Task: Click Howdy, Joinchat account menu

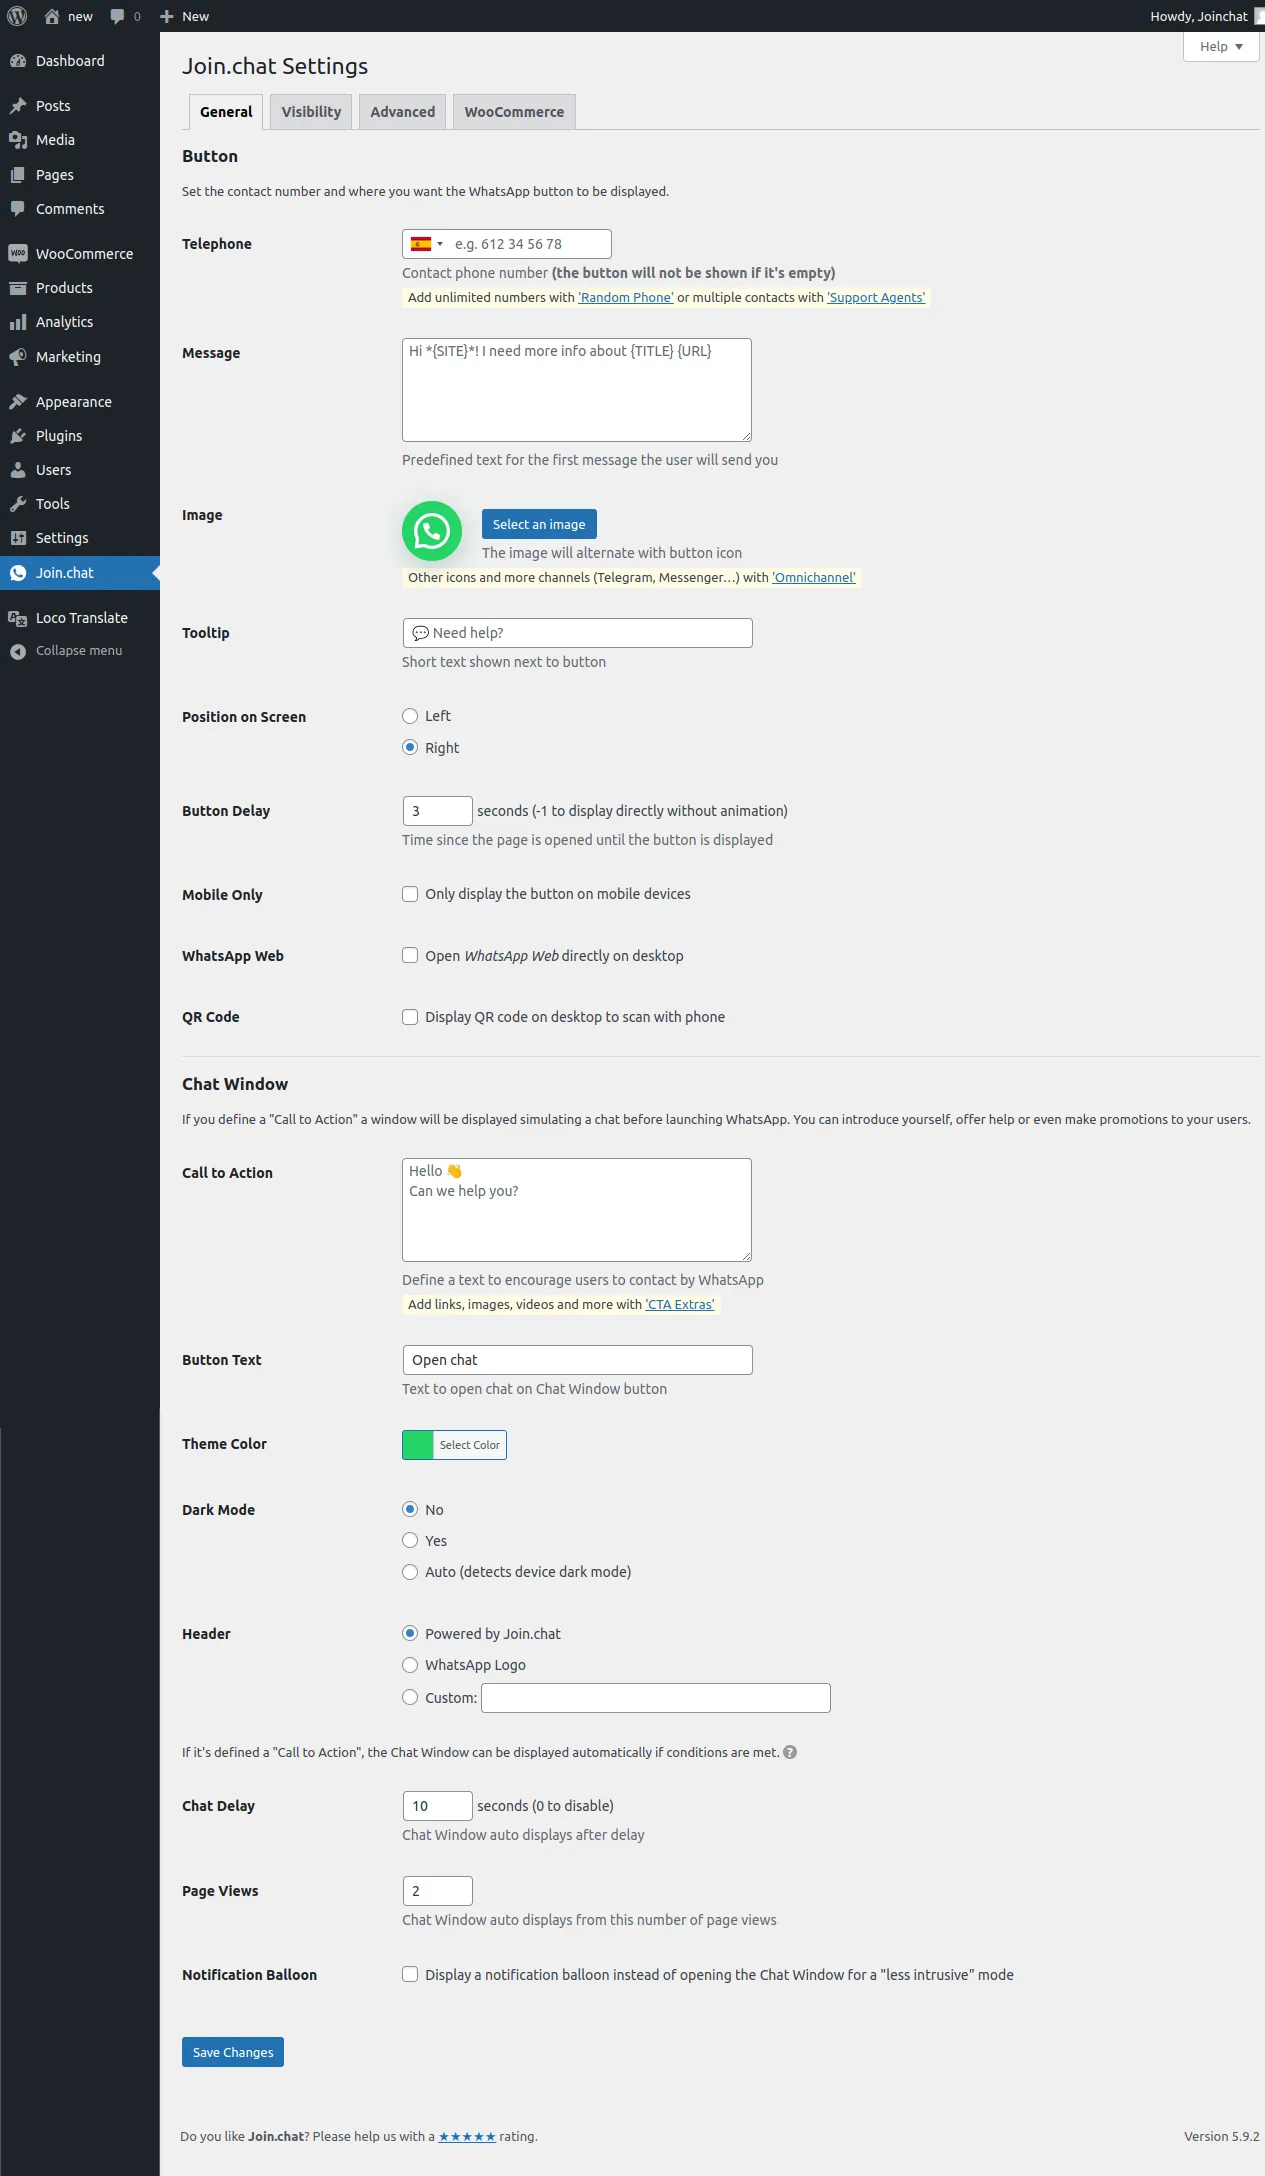Action: click(1206, 16)
